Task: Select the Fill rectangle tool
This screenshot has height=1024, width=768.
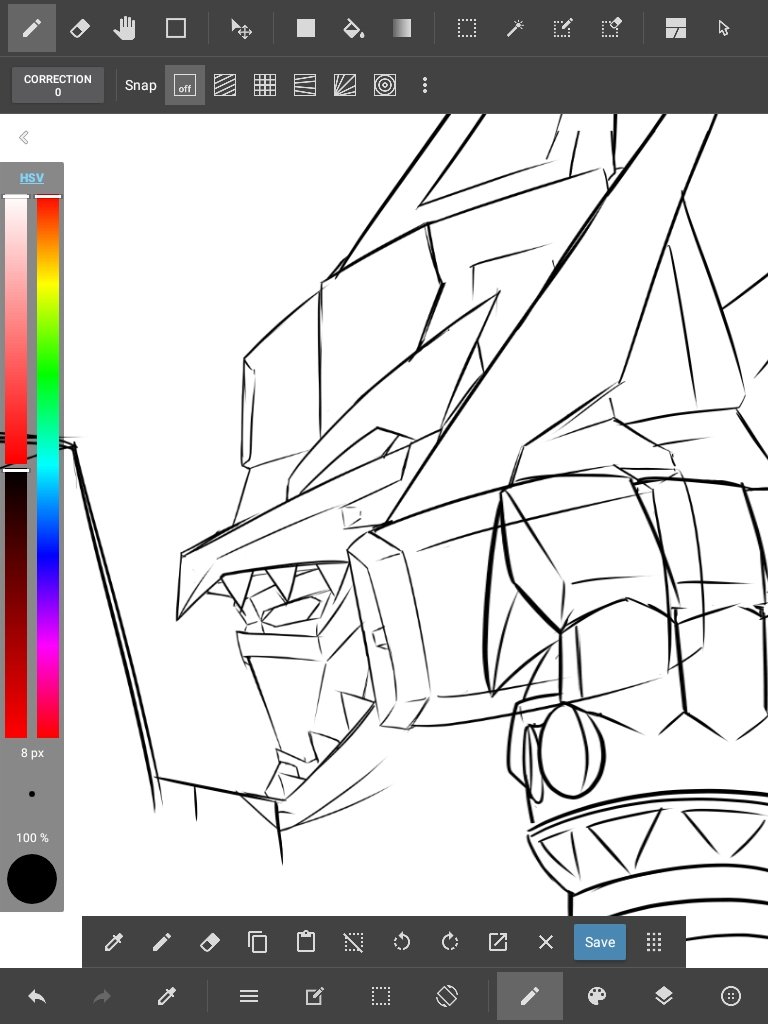Action: point(306,28)
